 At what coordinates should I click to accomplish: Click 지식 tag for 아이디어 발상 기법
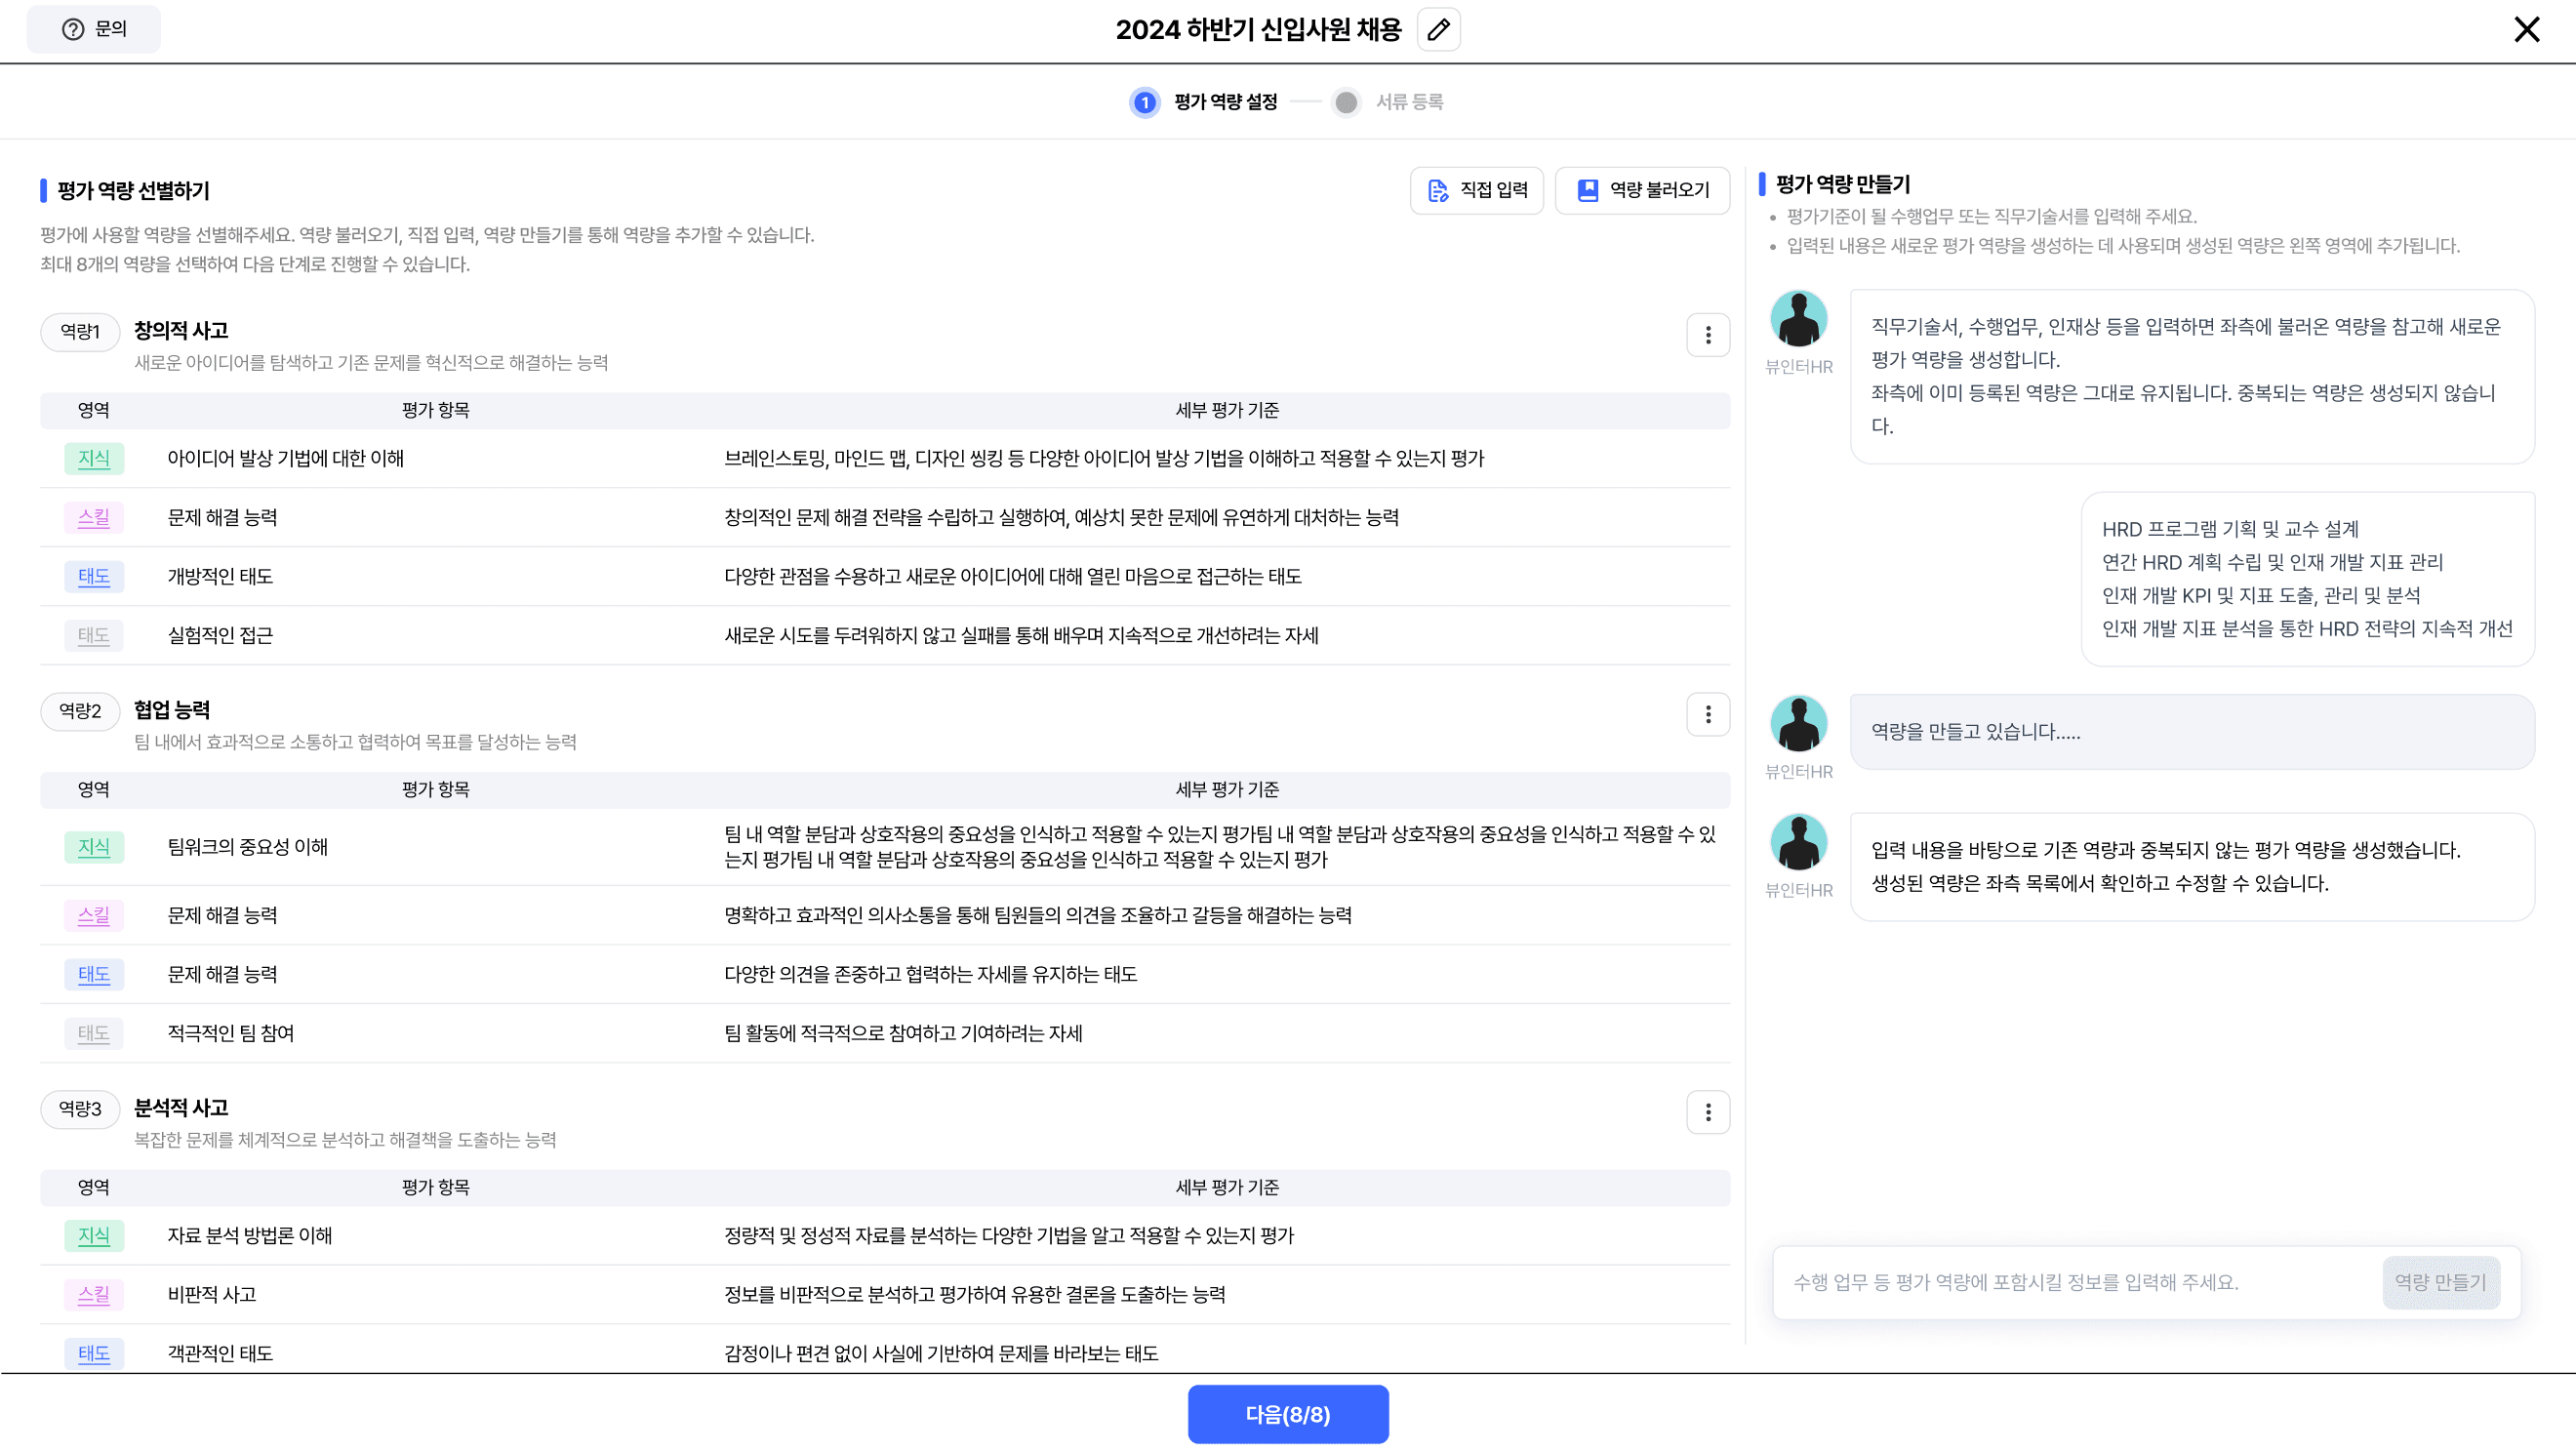point(94,458)
